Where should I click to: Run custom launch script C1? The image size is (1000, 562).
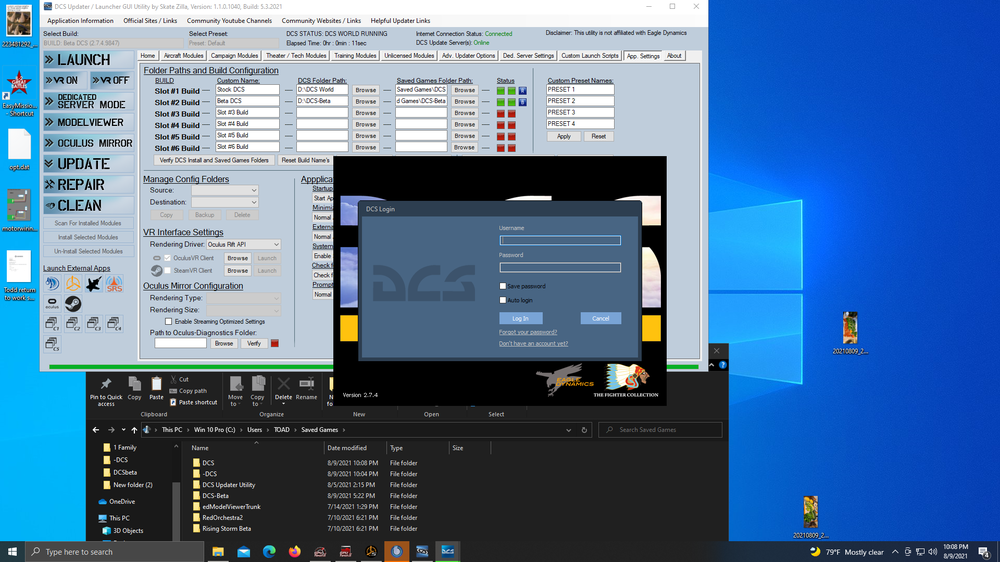[52, 324]
